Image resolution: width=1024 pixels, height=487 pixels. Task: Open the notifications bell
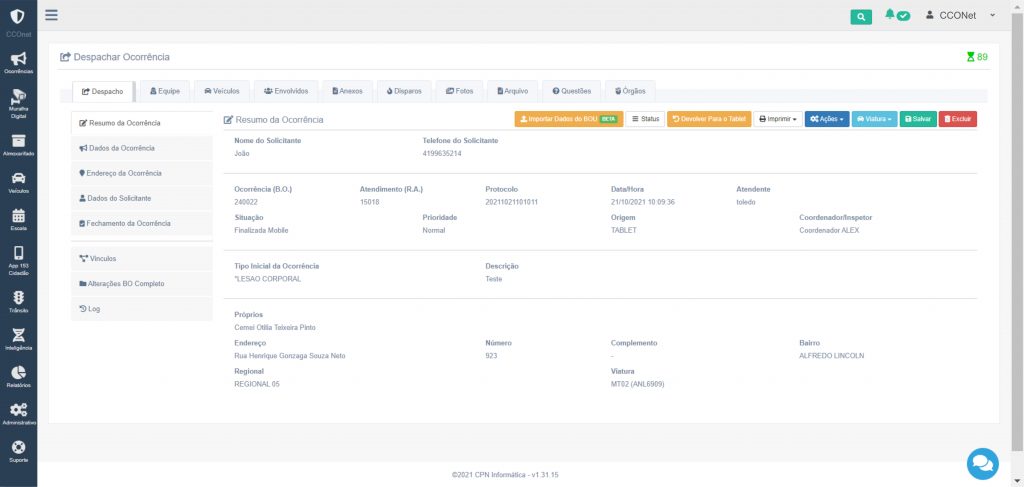pos(889,14)
